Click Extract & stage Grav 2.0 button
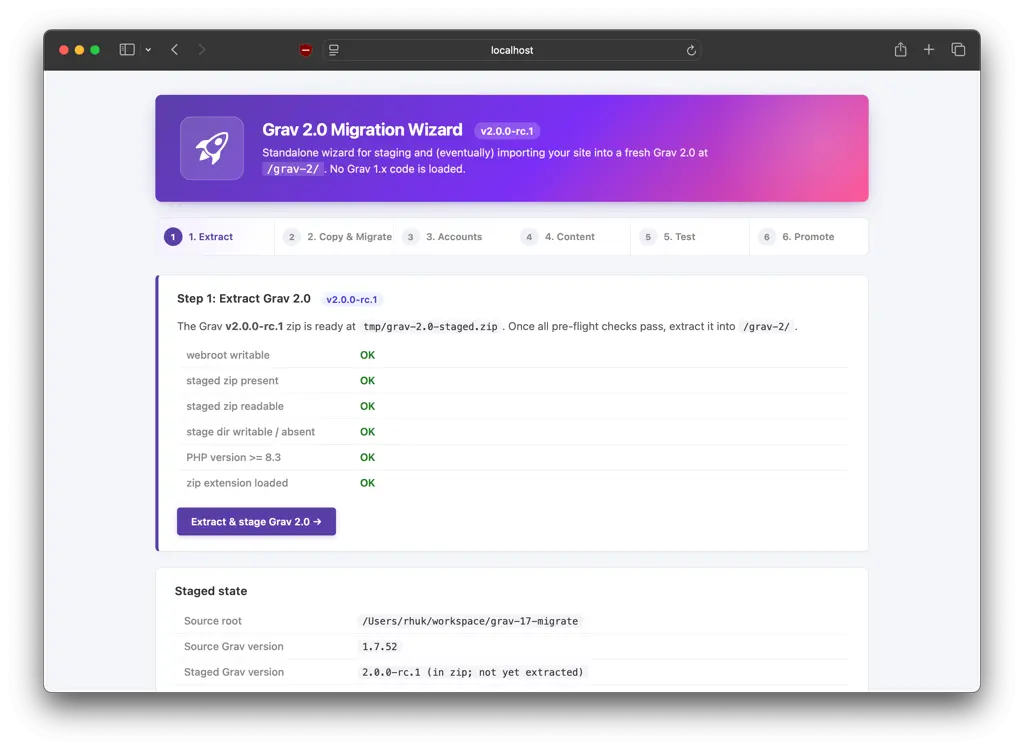 click(x=256, y=521)
